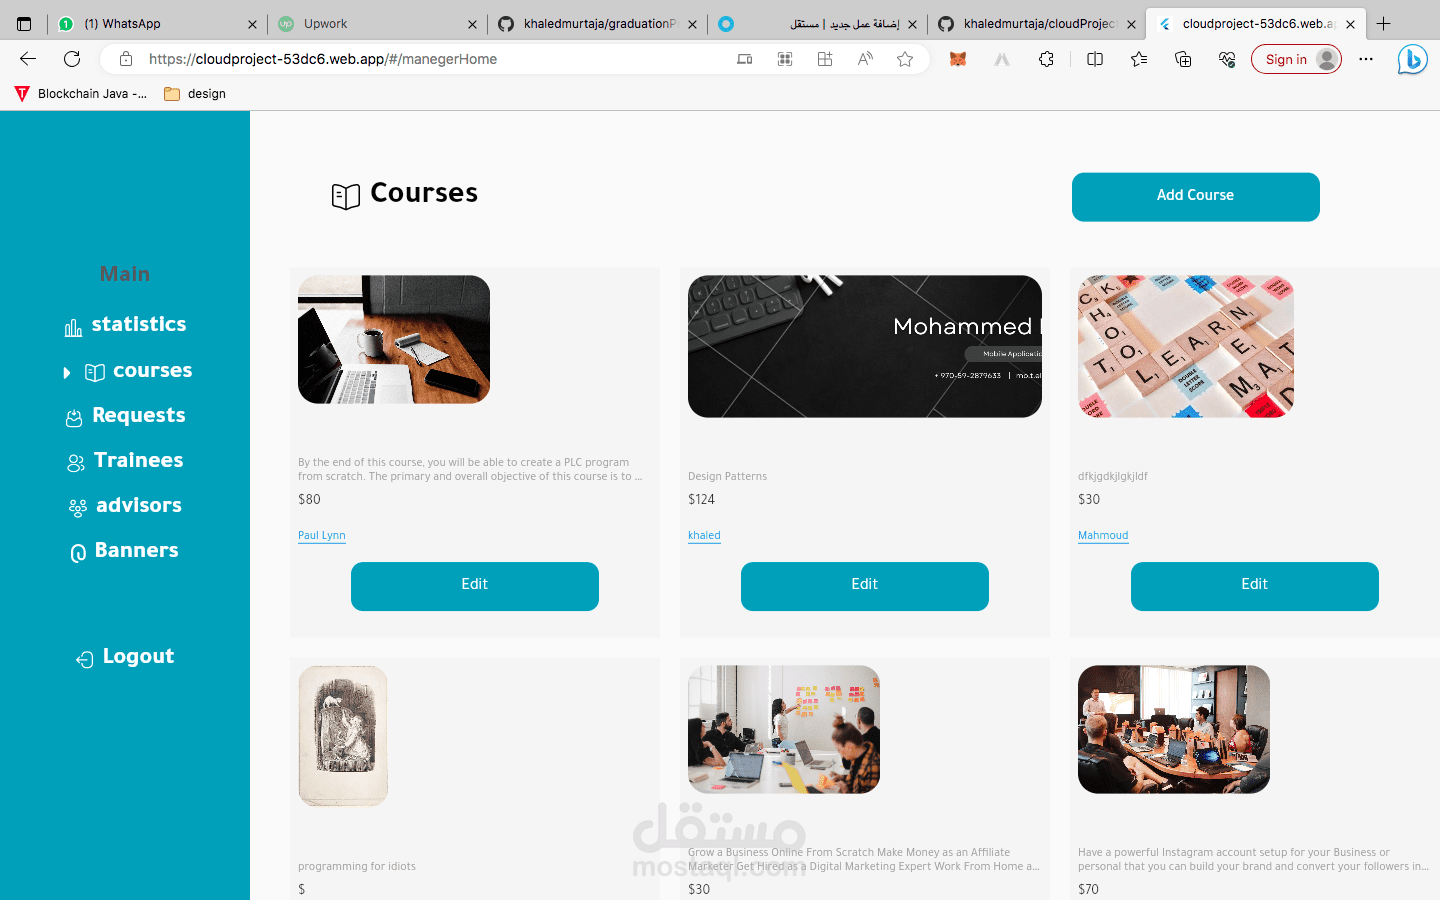This screenshot has height=900, width=1440.
Task: Add this page to favorites star
Action: pos(905,59)
